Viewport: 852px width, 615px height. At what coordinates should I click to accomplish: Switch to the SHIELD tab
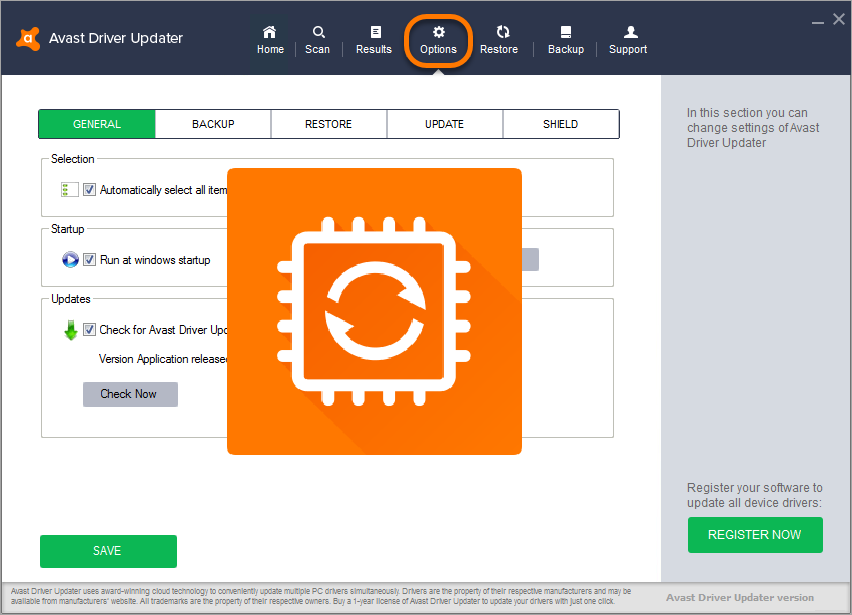click(x=561, y=124)
